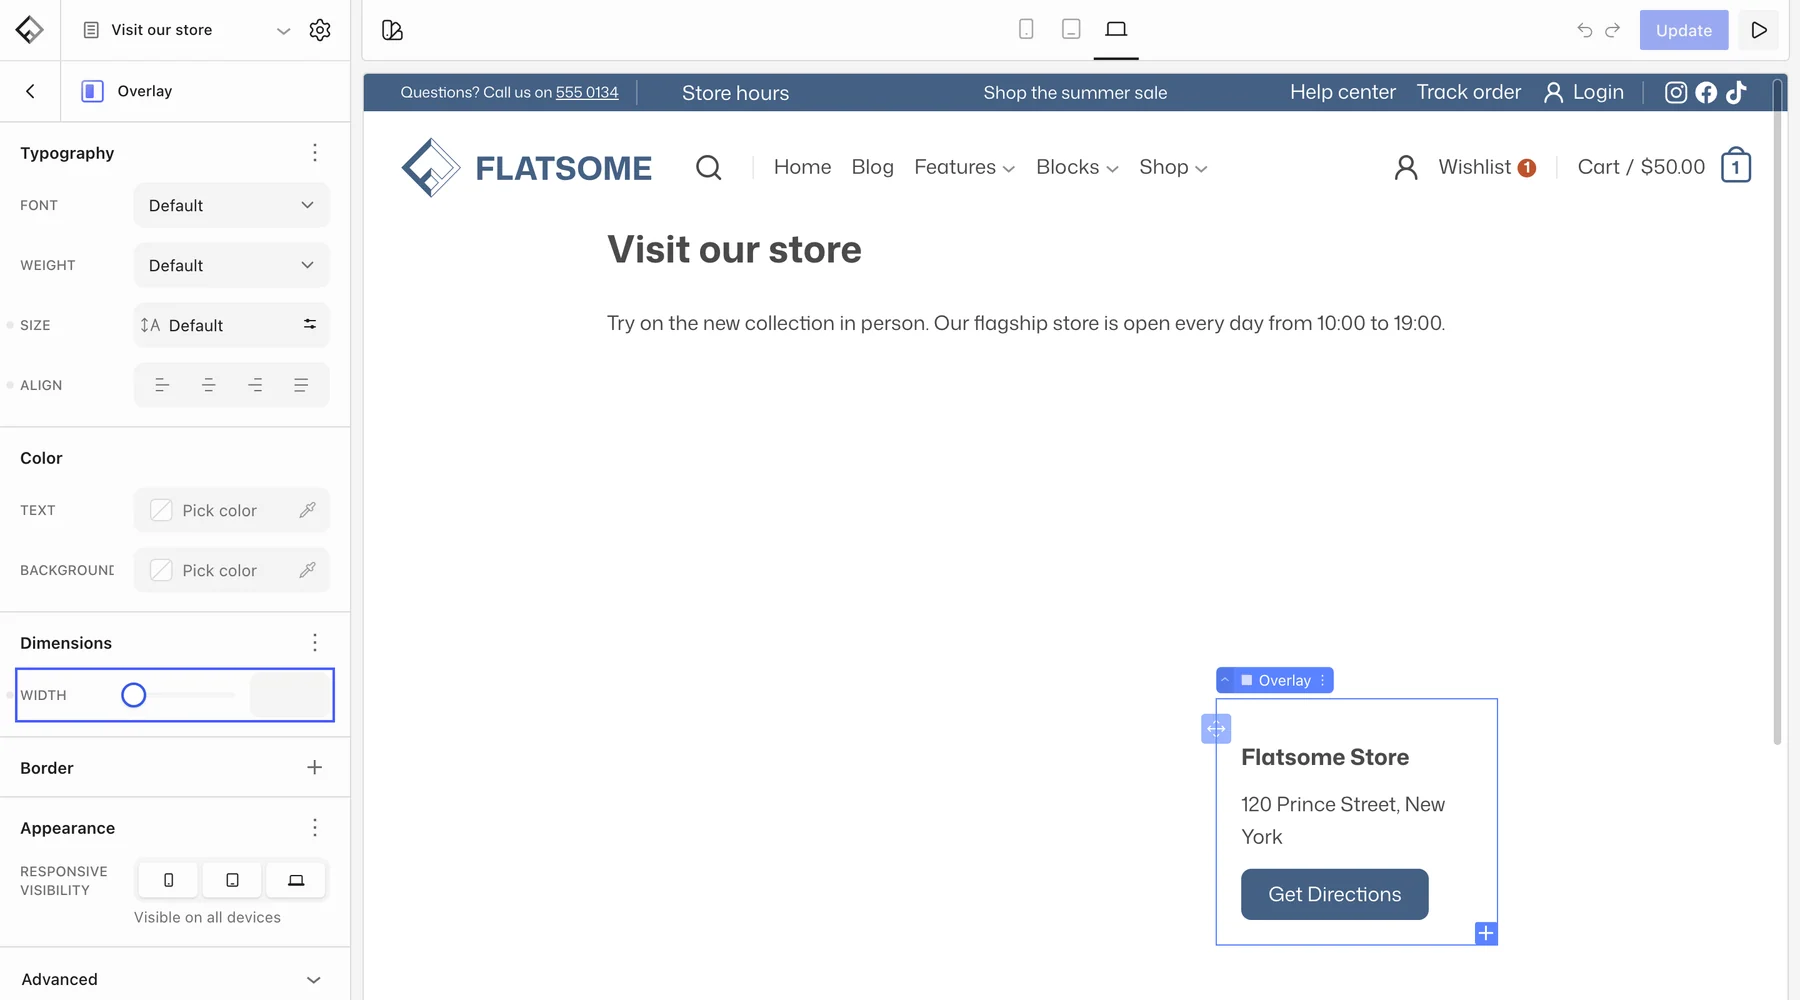The width and height of the screenshot is (1800, 1000).
Task: Switch to mobile preview device icon
Action: click(x=1026, y=29)
